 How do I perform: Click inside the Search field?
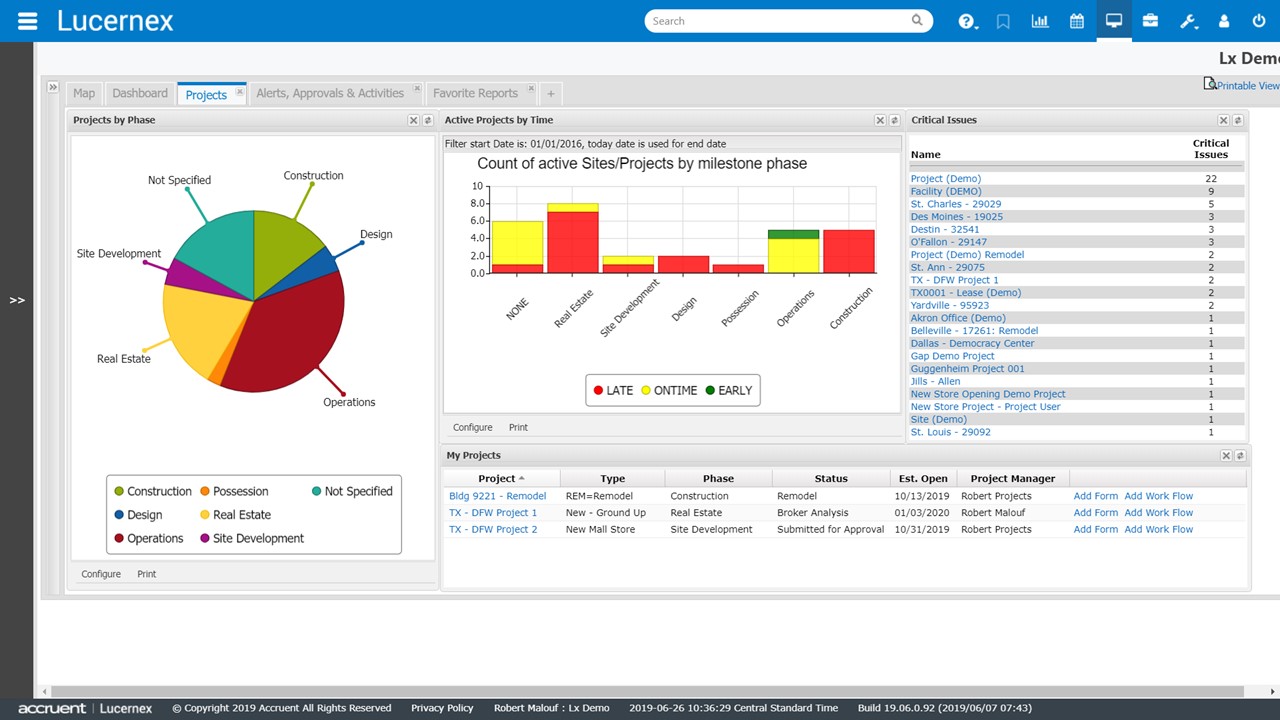pyautogui.click(x=780, y=21)
